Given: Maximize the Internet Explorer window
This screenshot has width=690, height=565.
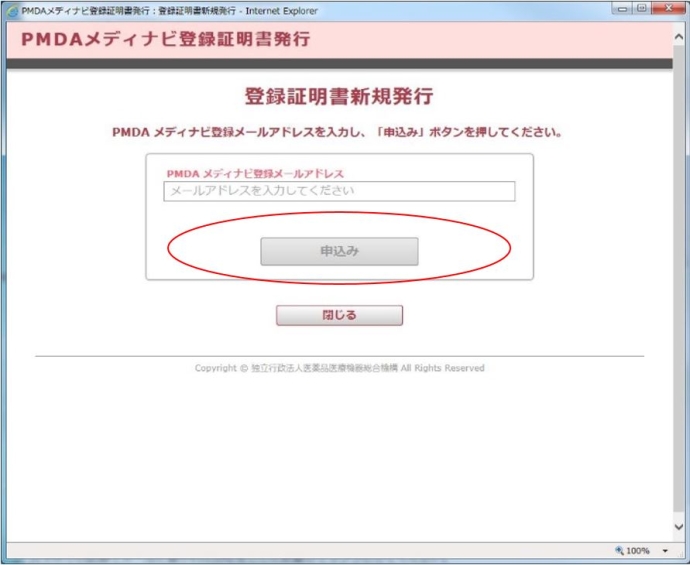Looking at the screenshot, I should click(642, 8).
